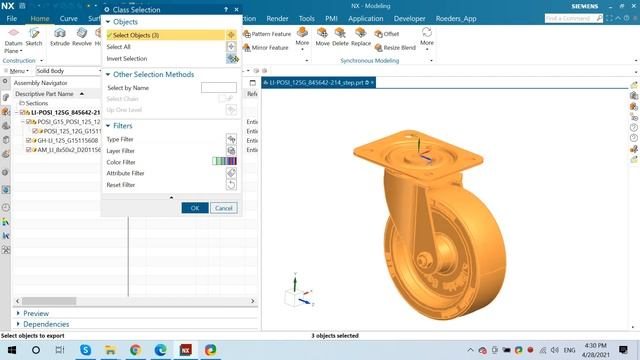The height and width of the screenshot is (360, 640).
Task: Expand the Preview panel
Action: [18, 313]
